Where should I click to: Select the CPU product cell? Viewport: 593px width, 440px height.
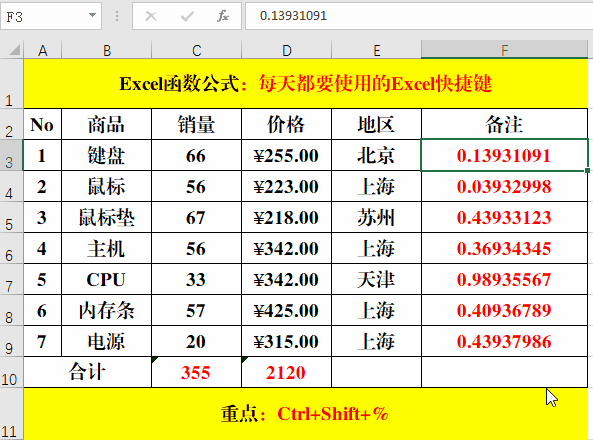[x=107, y=279]
